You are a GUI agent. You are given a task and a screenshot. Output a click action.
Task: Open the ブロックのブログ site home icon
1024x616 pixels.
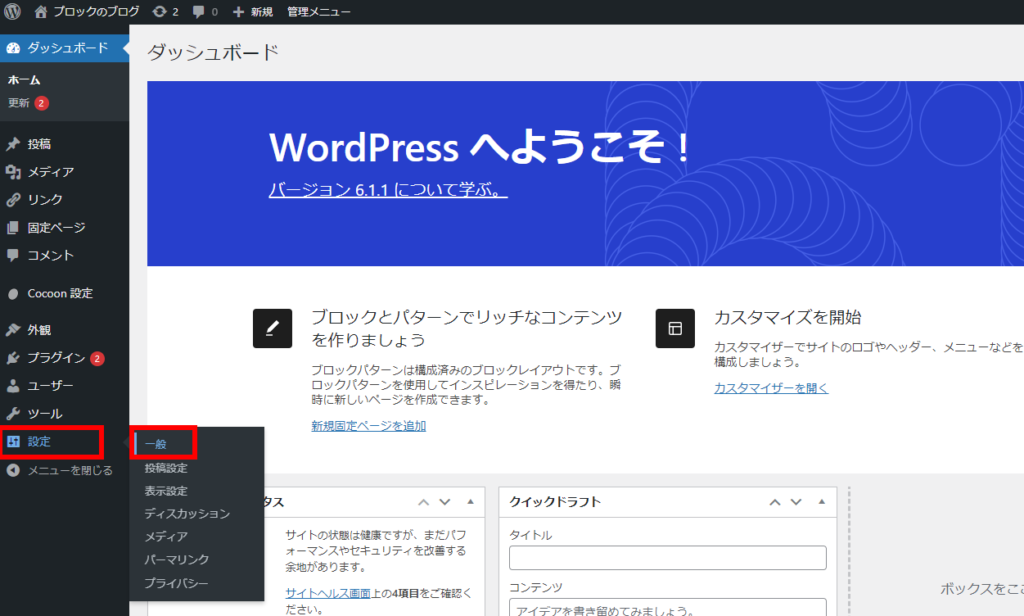tap(40, 11)
